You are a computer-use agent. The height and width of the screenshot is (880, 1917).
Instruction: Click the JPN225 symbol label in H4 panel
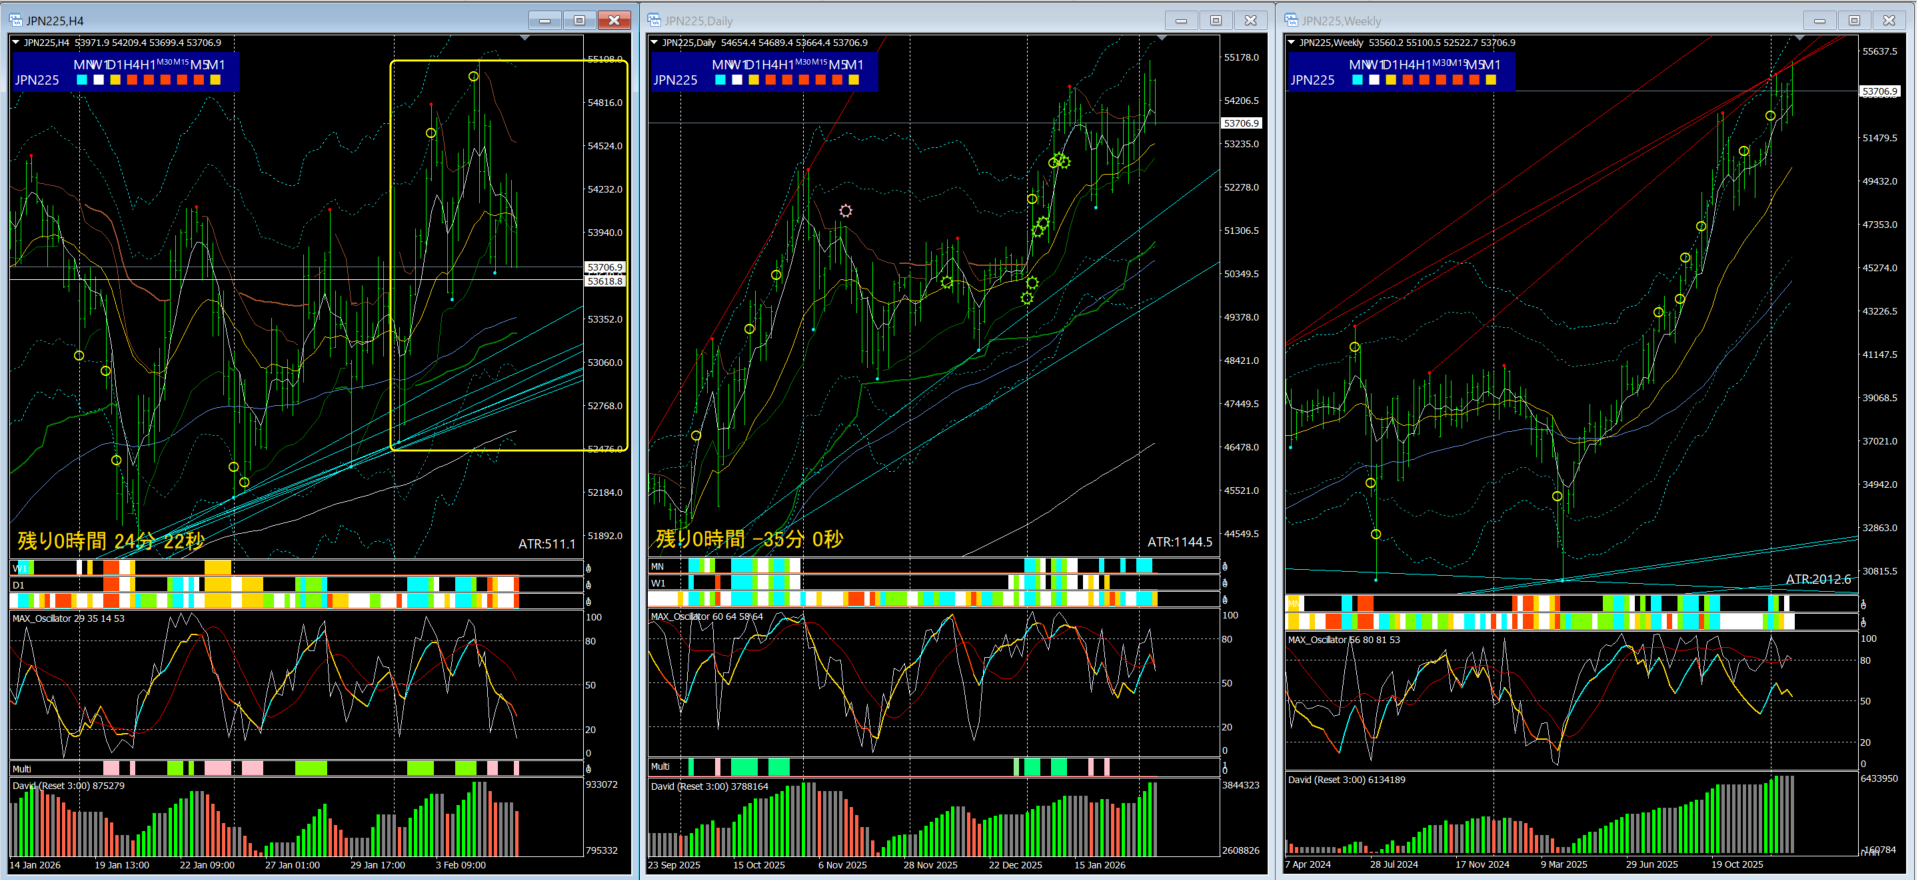point(37,80)
